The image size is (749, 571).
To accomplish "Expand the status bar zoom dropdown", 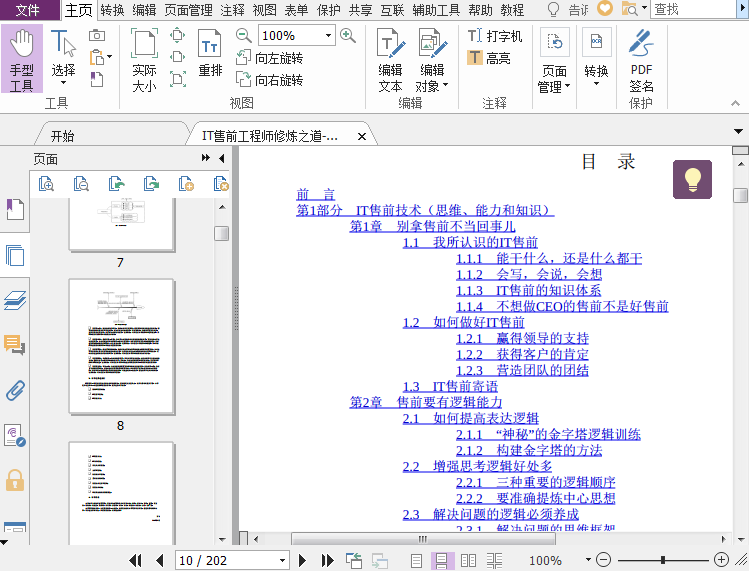I will [x=588, y=560].
